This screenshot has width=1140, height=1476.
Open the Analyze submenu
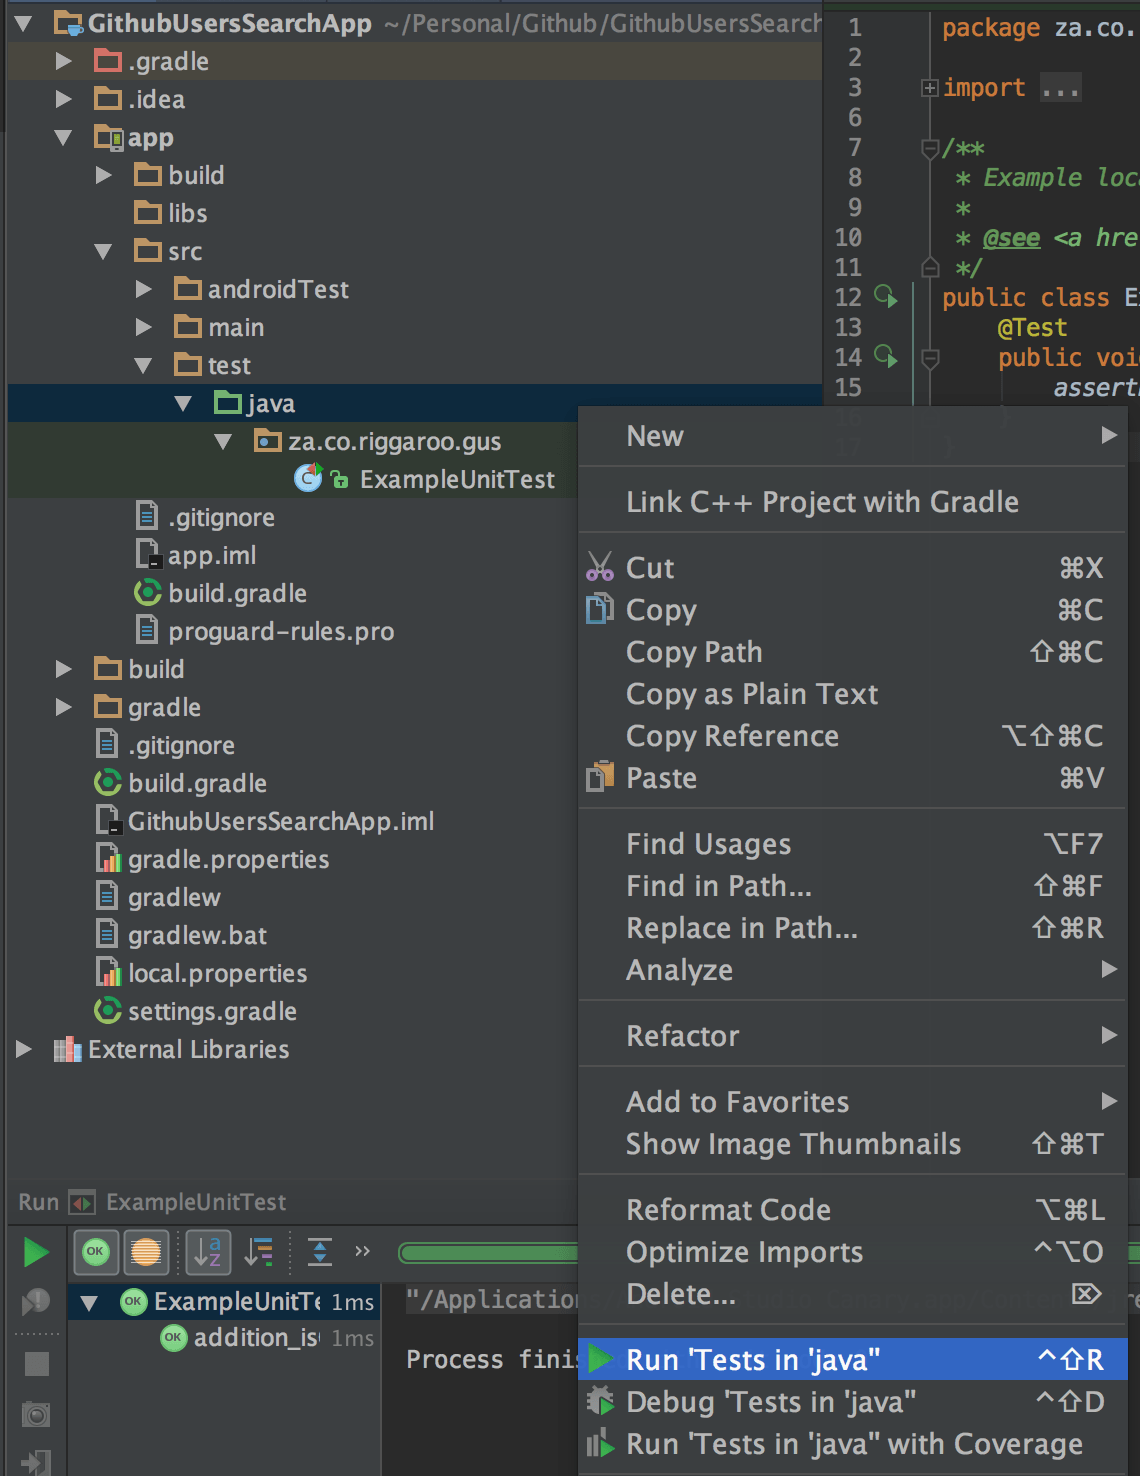[x=679, y=969]
